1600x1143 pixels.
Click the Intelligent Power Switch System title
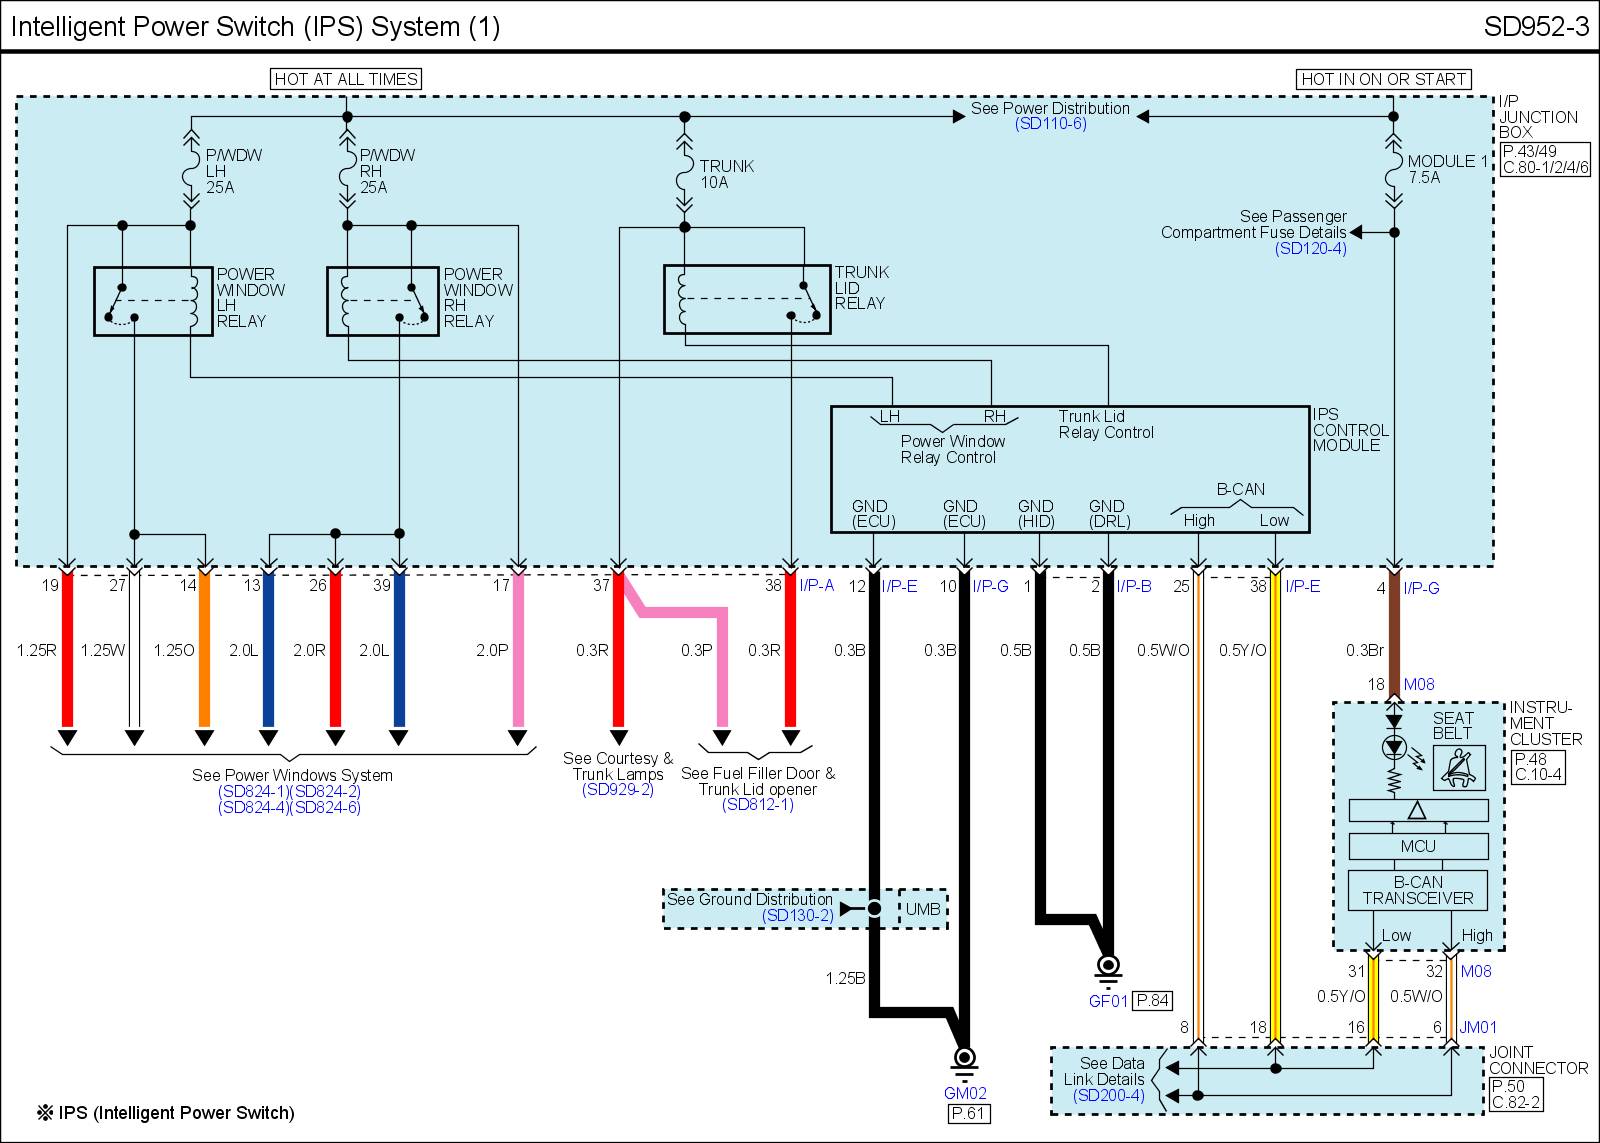pyautogui.click(x=255, y=27)
